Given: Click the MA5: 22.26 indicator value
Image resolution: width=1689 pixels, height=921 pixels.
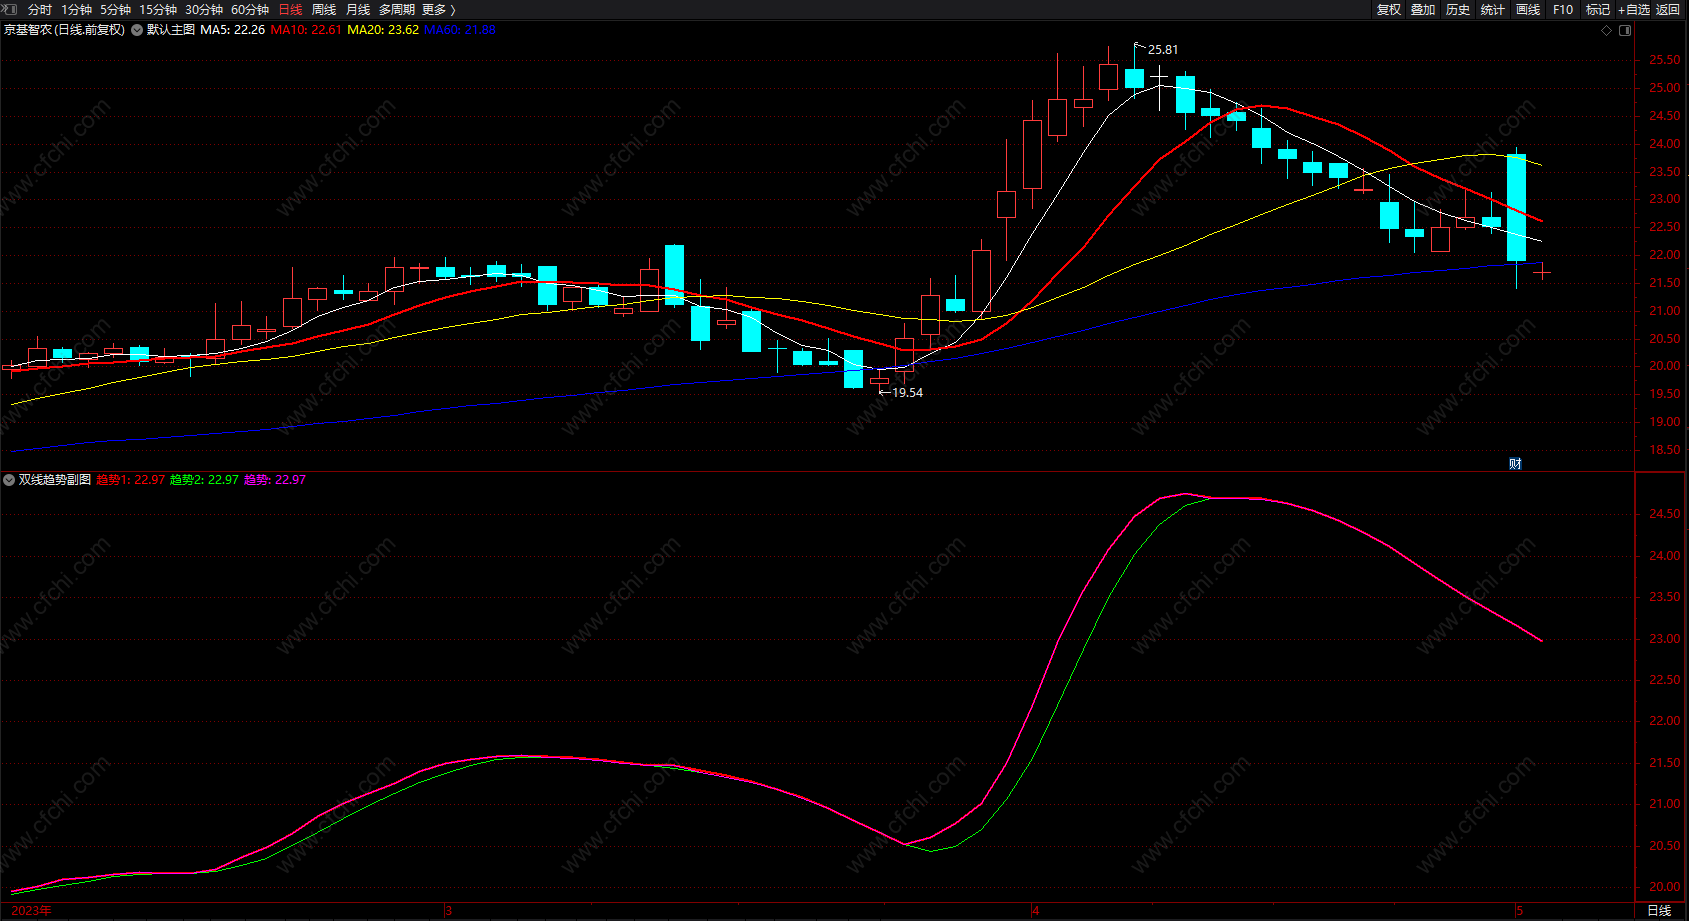Looking at the screenshot, I should 233,30.
